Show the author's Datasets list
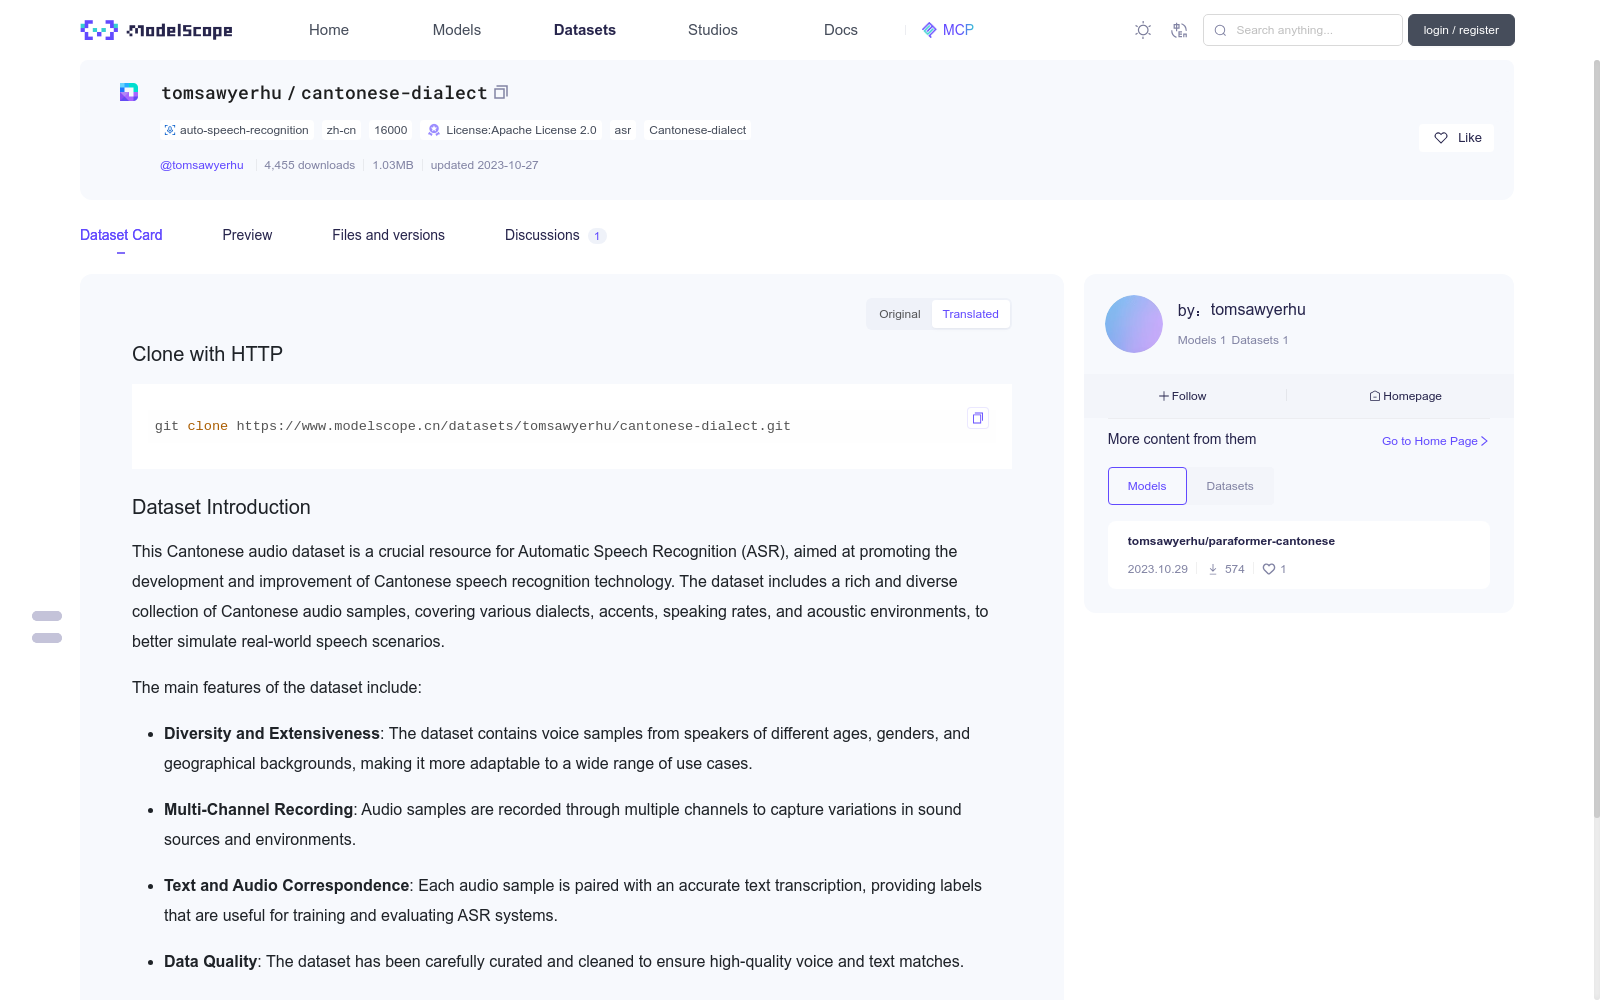Screen dimensions: 1600x1000 [1230, 486]
